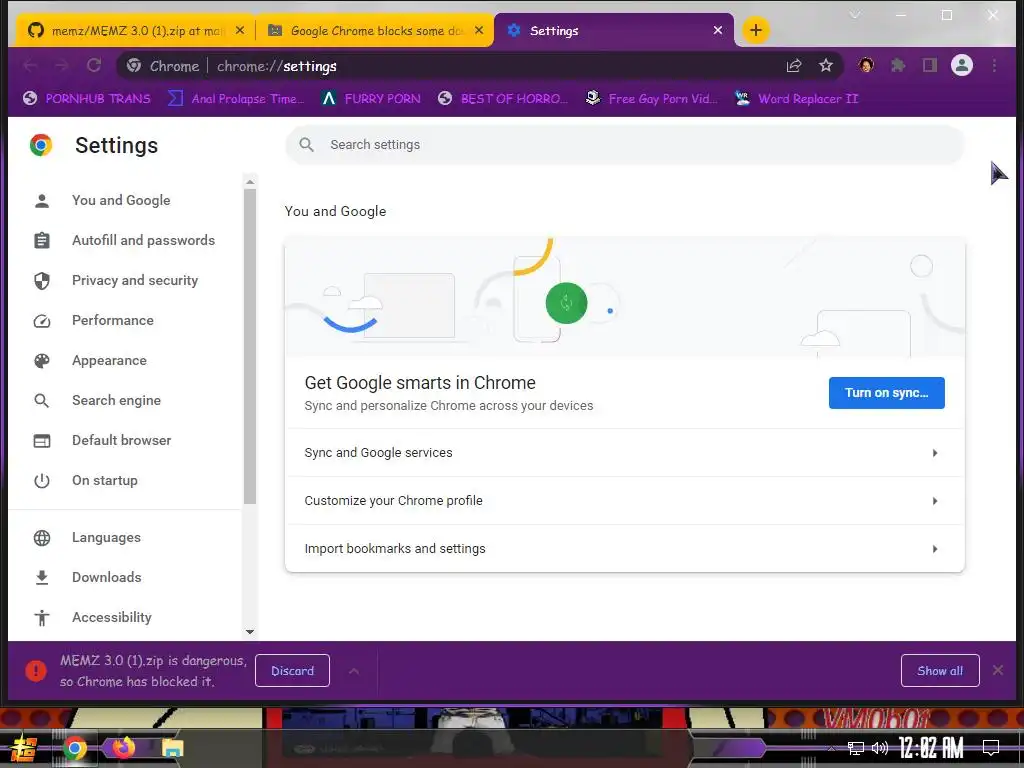Expand Import bookmarks and settings

pyautogui.click(x=624, y=549)
